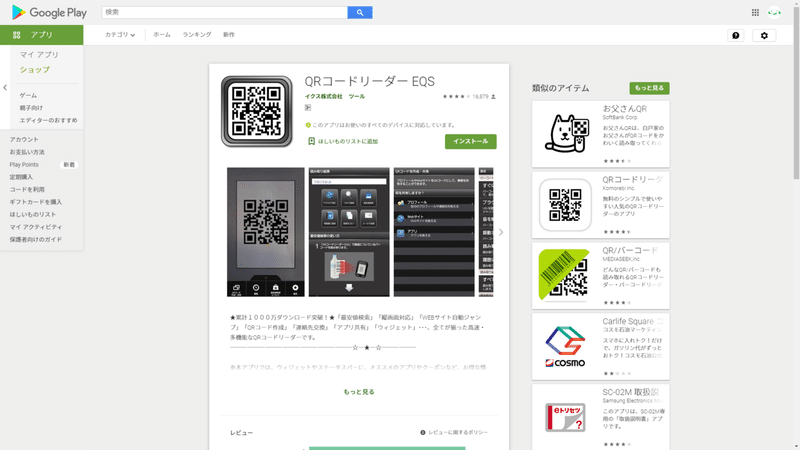Image resolution: width=800 pixels, height=450 pixels.
Task: Open ほしいものリスト in sidebar
Action: [x=33, y=215]
